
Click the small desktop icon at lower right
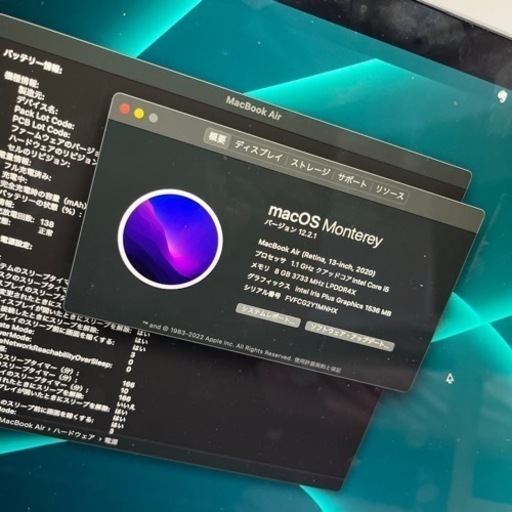pos(450,378)
